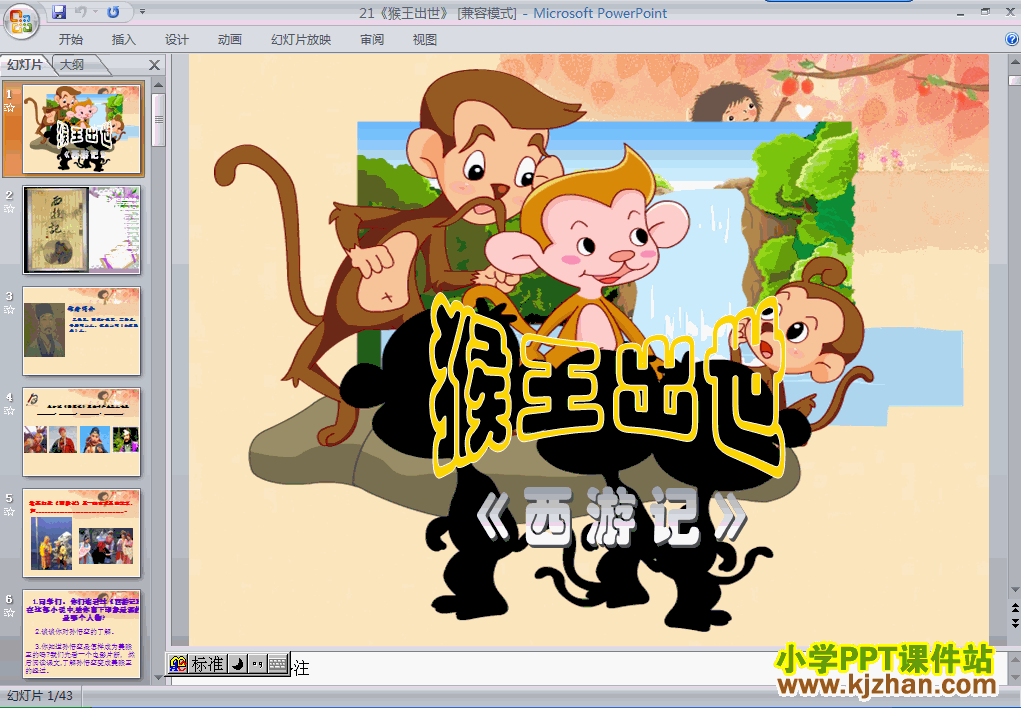Image resolution: width=1021 pixels, height=708 pixels.
Task: Open the 开始 ribbon tab
Action: click(x=70, y=40)
